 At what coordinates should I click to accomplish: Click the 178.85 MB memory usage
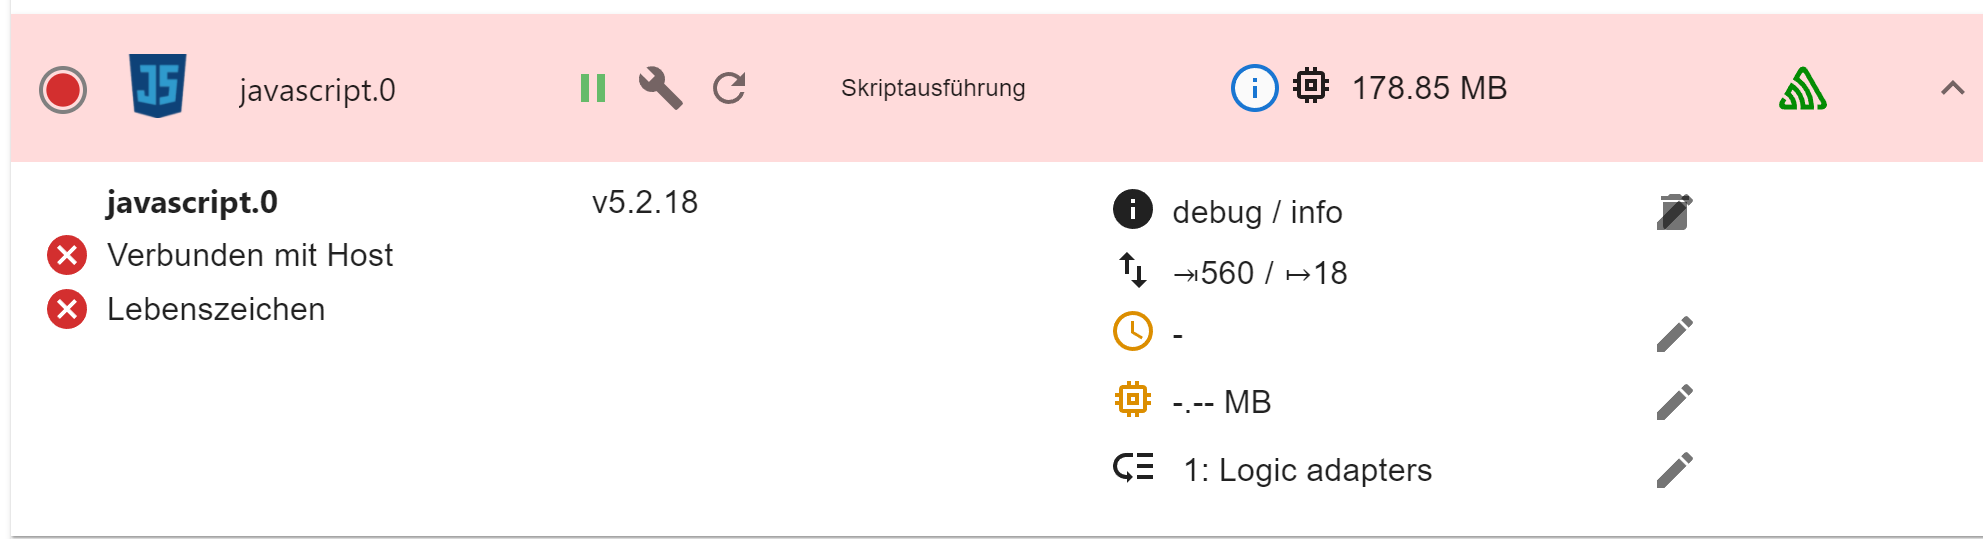click(x=1428, y=88)
